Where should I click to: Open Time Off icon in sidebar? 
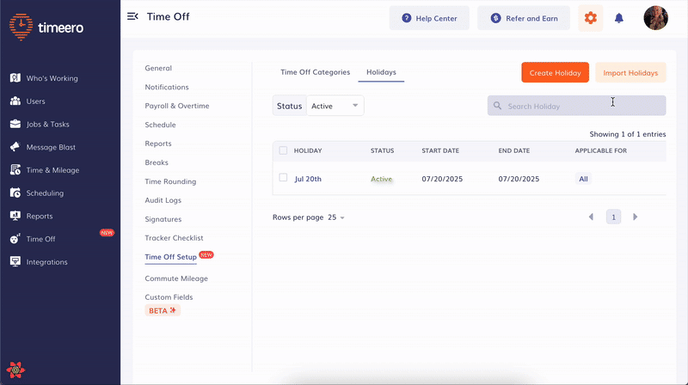click(x=15, y=239)
